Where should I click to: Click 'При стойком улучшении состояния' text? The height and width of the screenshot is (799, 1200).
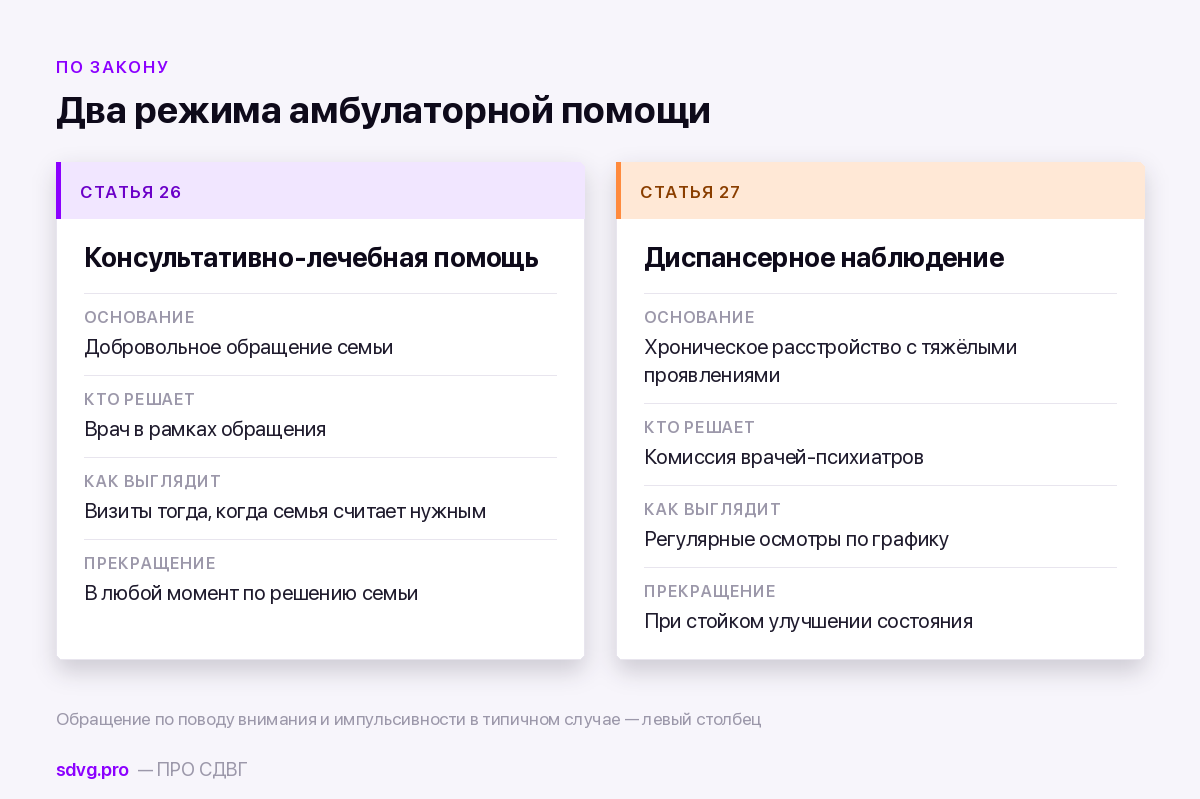coord(808,621)
